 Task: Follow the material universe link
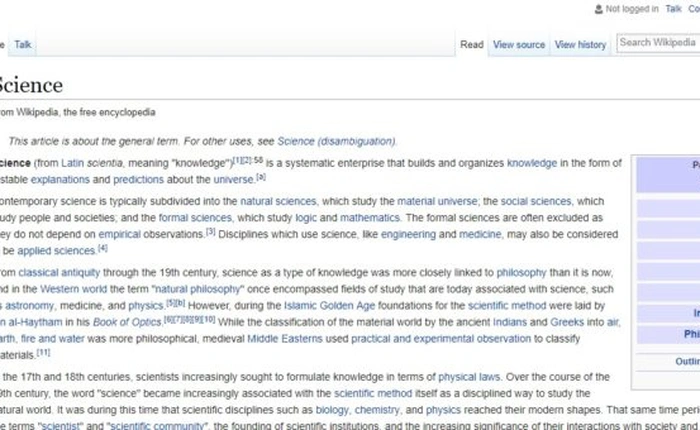(437, 202)
